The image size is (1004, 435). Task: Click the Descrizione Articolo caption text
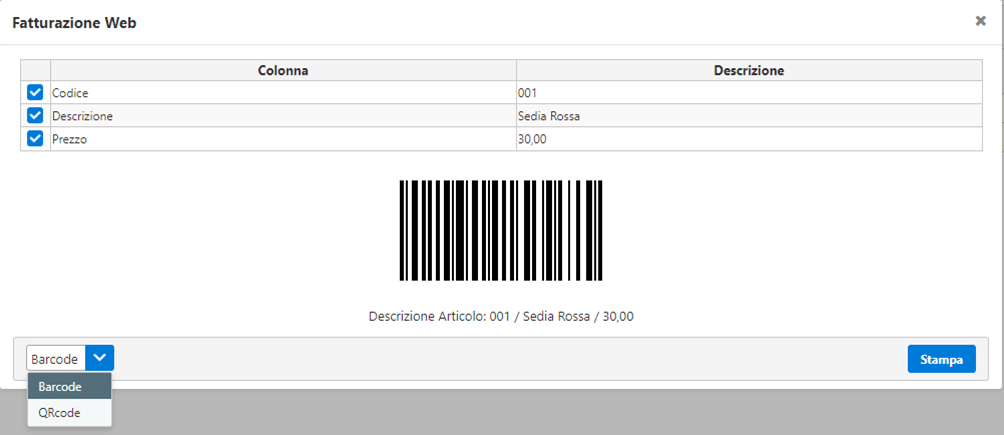(501, 316)
